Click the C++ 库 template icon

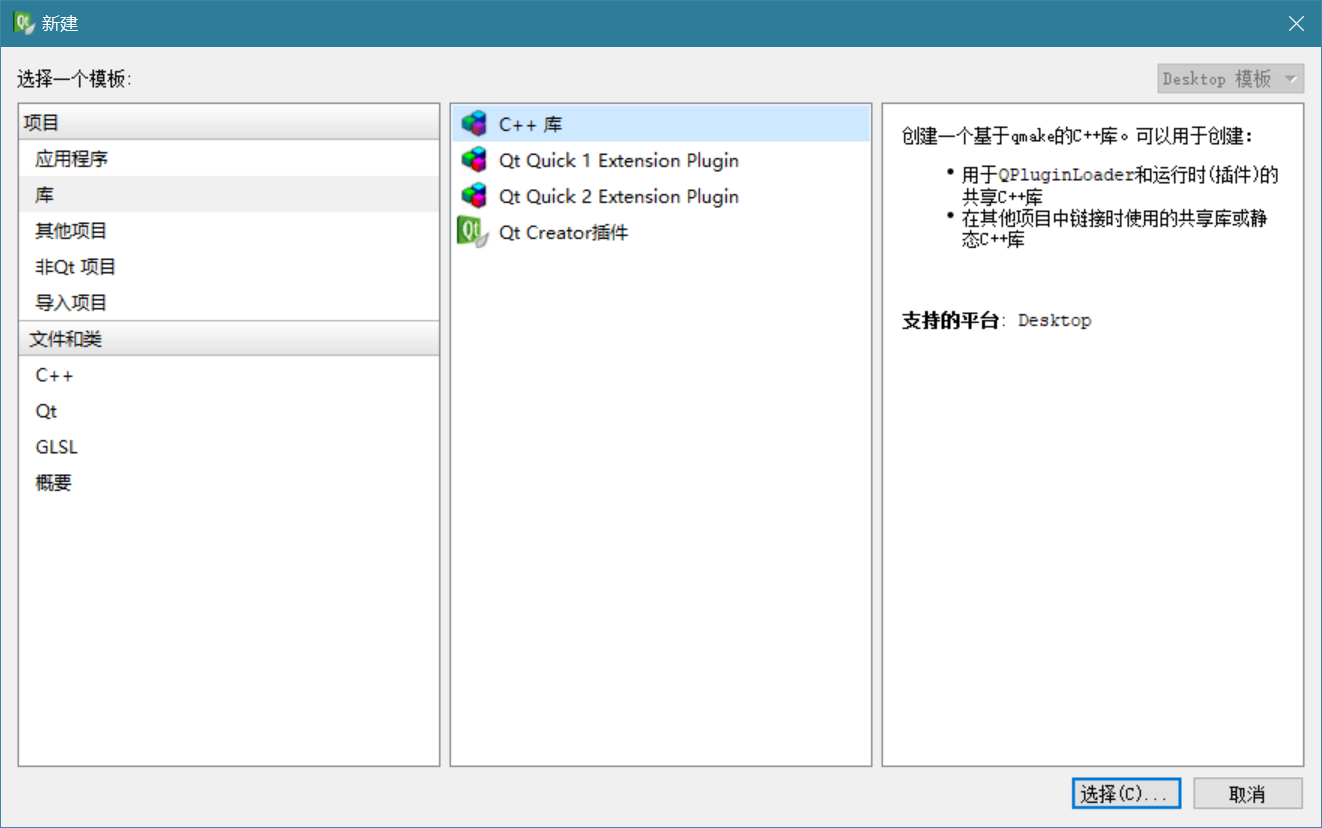[474, 124]
